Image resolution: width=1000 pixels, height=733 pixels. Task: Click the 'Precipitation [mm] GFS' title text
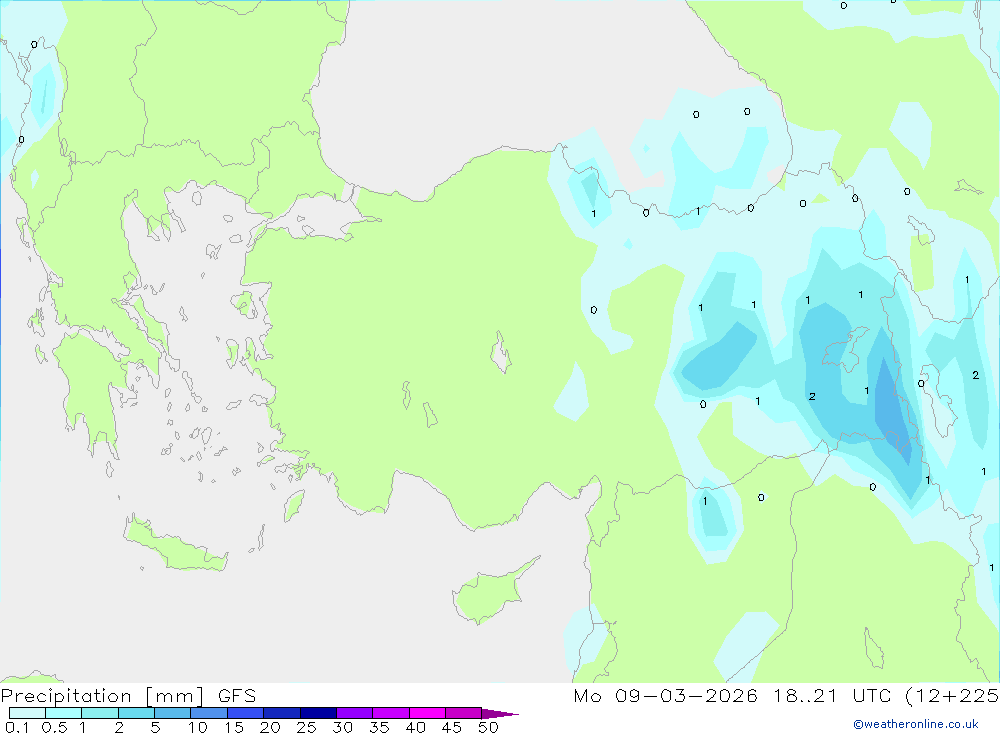click(128, 696)
